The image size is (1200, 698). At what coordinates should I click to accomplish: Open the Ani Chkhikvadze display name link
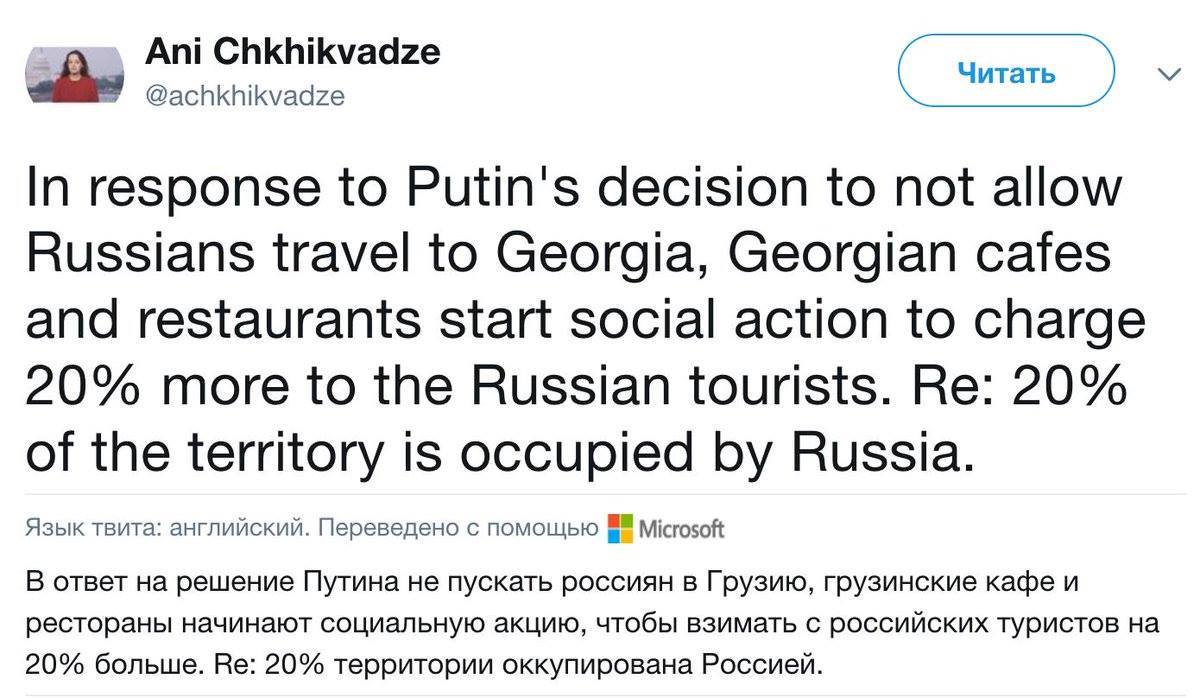tap(292, 52)
